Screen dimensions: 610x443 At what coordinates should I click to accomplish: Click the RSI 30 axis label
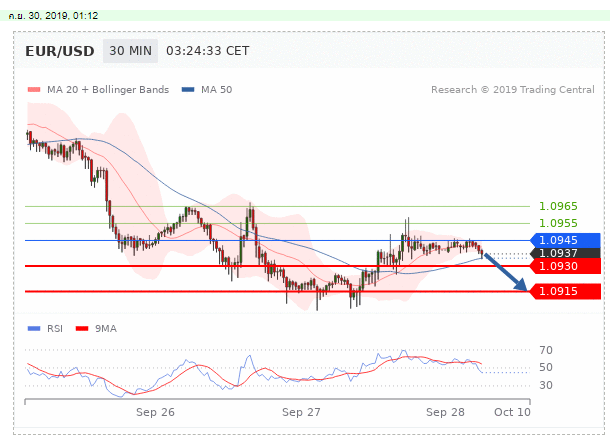[x=546, y=385]
